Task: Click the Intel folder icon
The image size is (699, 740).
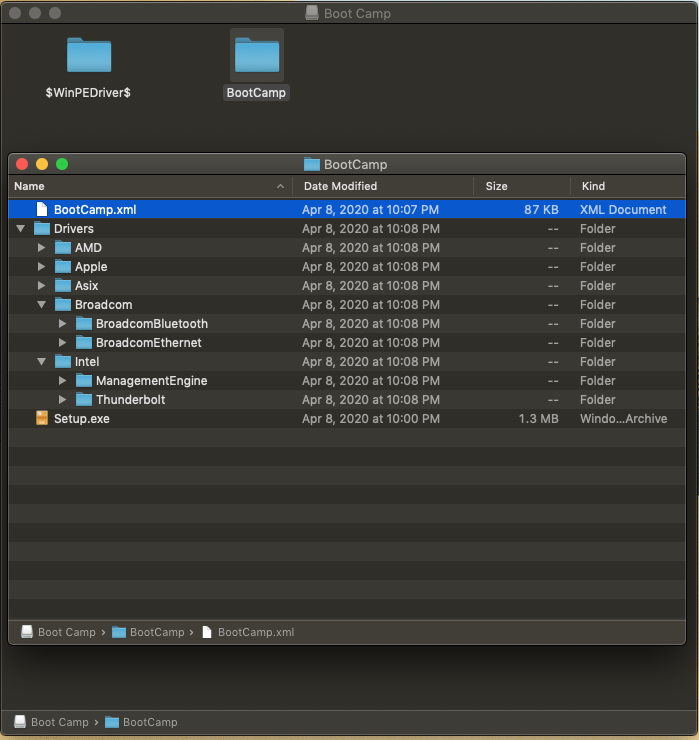Action: click(63, 362)
